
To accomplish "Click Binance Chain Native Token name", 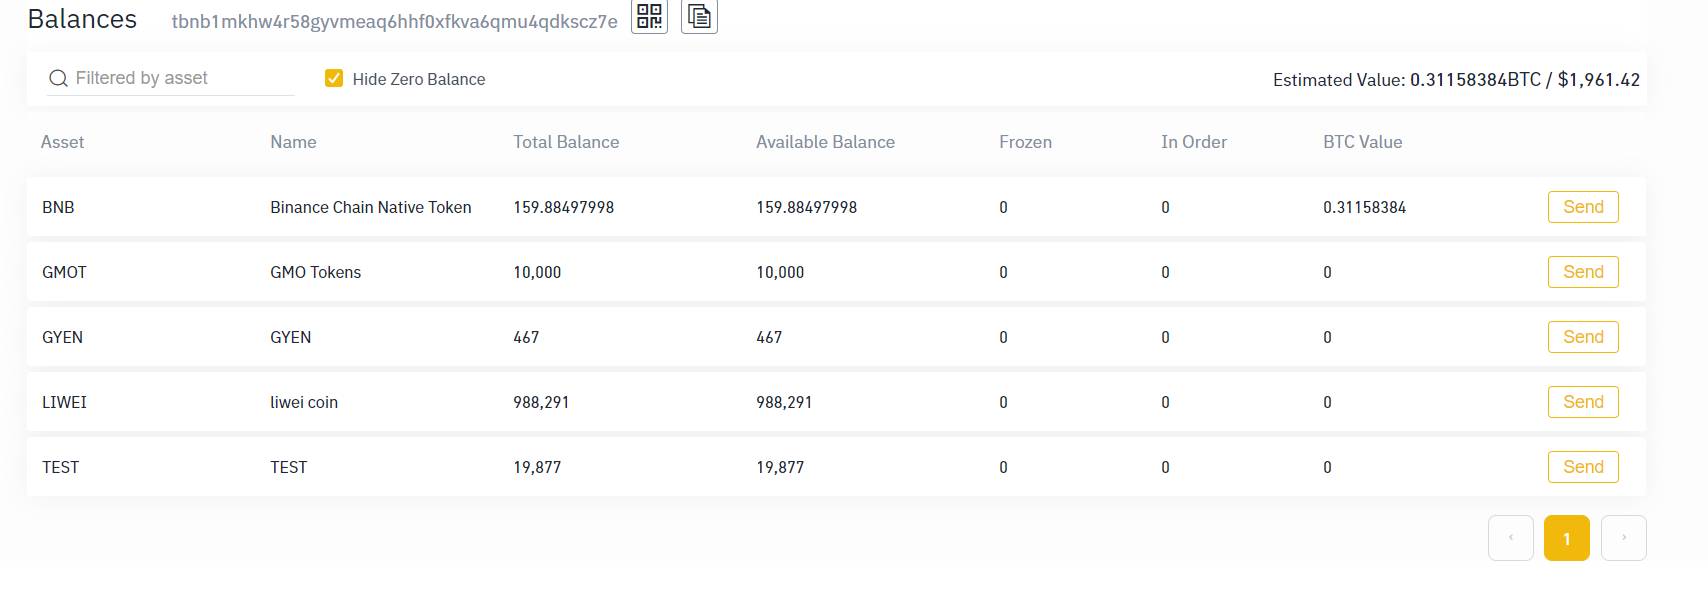I will pos(370,207).
